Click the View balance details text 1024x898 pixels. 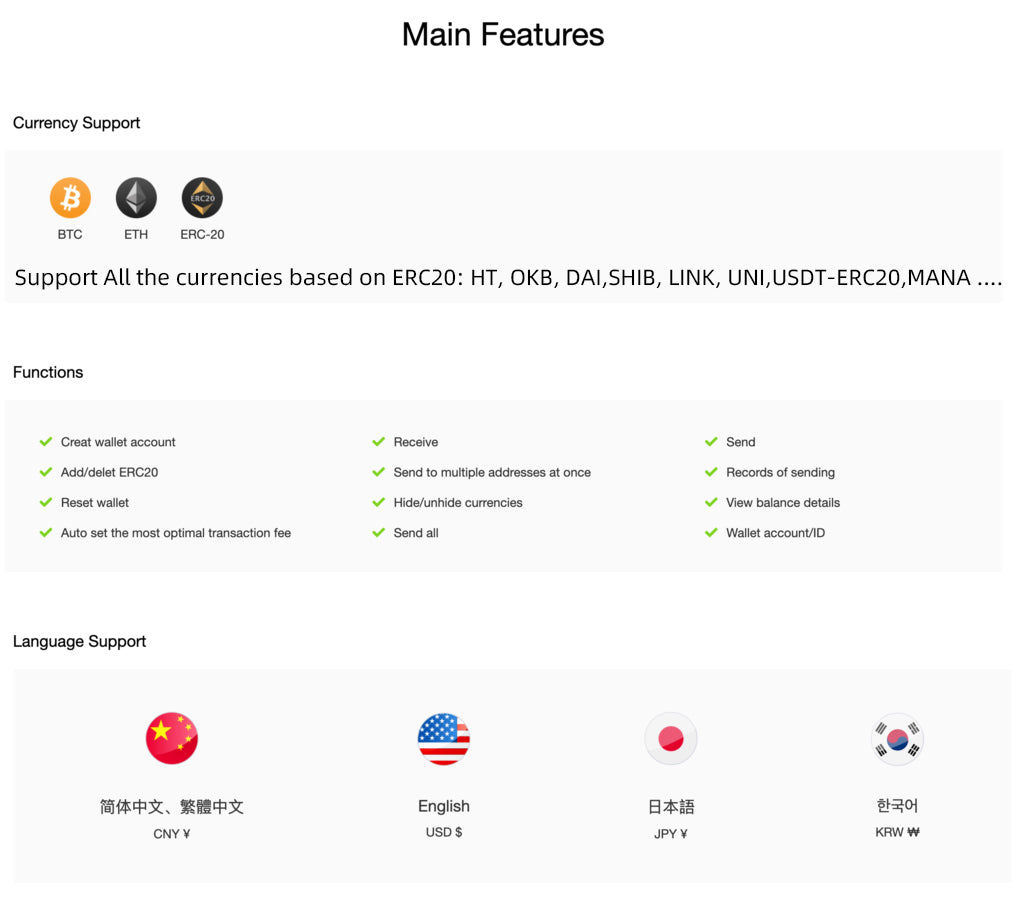point(783,503)
